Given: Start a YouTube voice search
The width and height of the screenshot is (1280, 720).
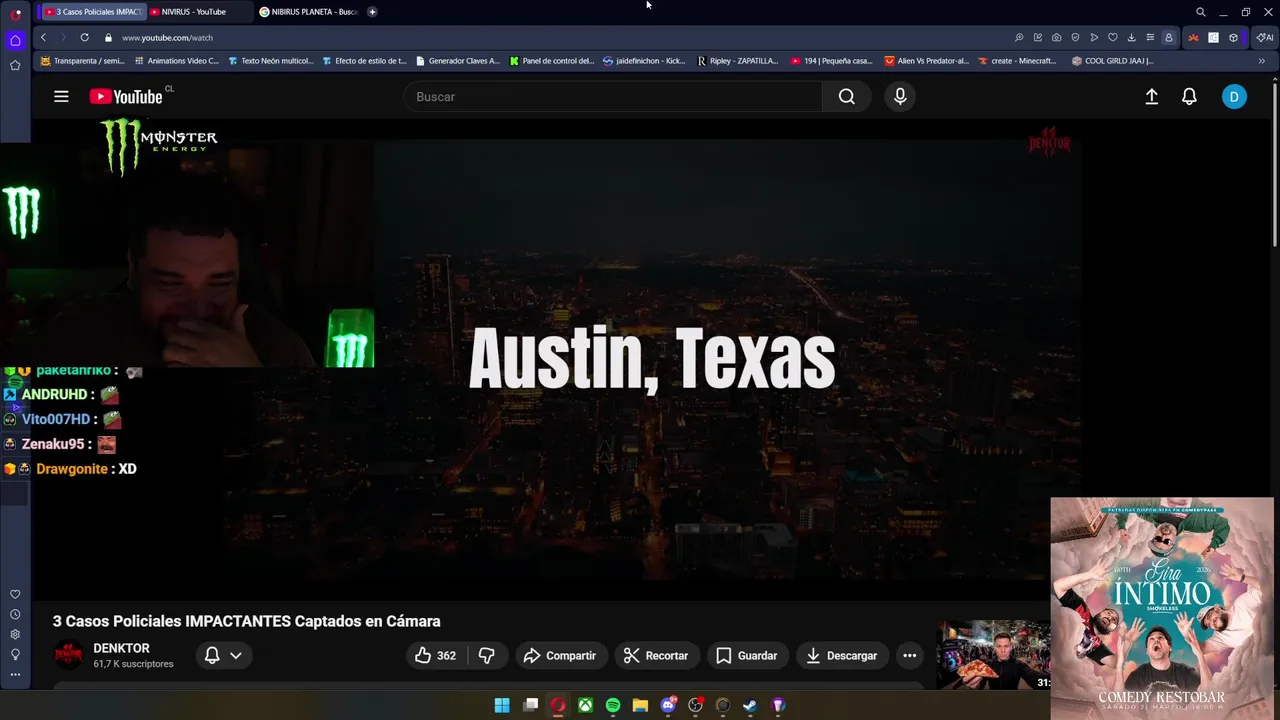Looking at the screenshot, I should click(x=900, y=97).
